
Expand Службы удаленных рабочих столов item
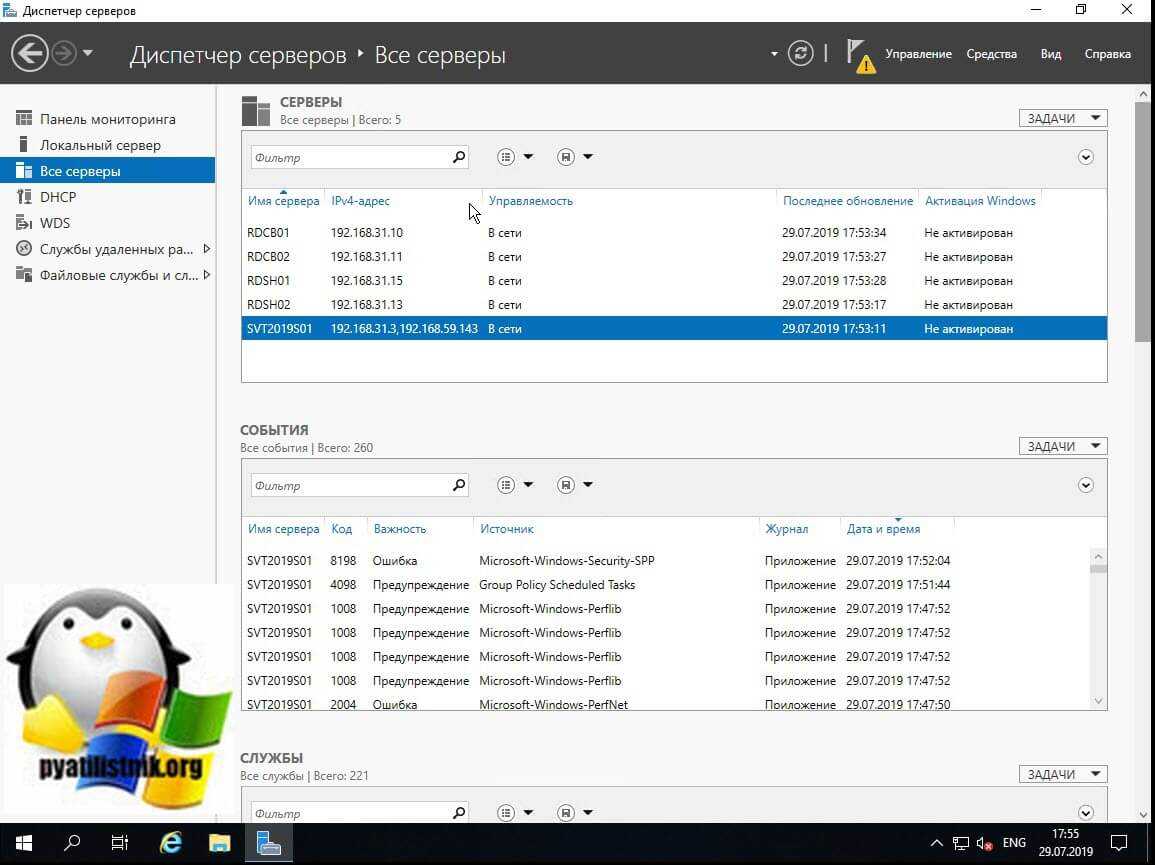coord(207,249)
